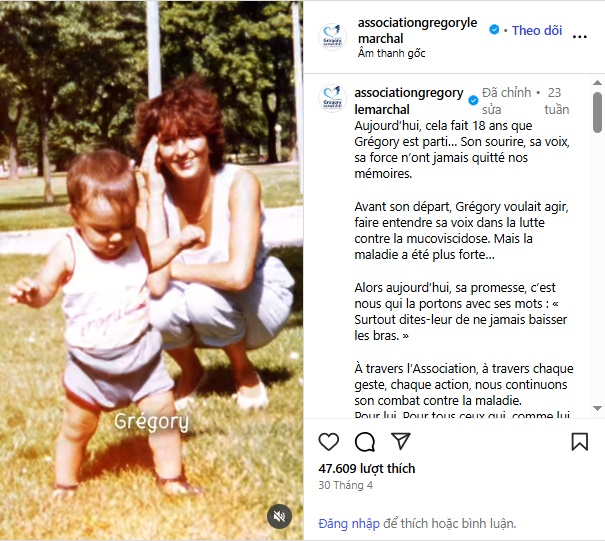Share post using paper plane icon
Screen dimensions: 605x541
click(x=401, y=441)
